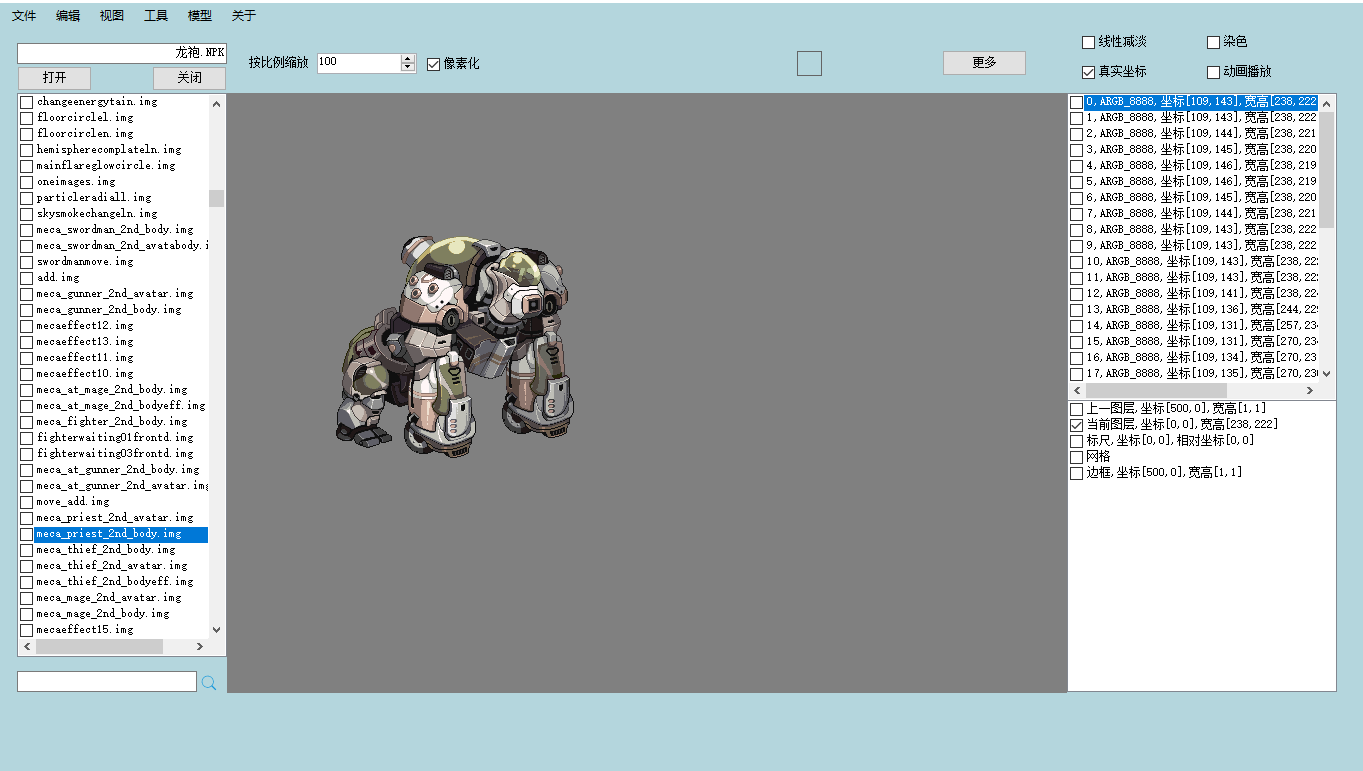Screen dimensions: 1363x771
Task: Enable 动画播放 animation playback
Action: pos(1213,72)
